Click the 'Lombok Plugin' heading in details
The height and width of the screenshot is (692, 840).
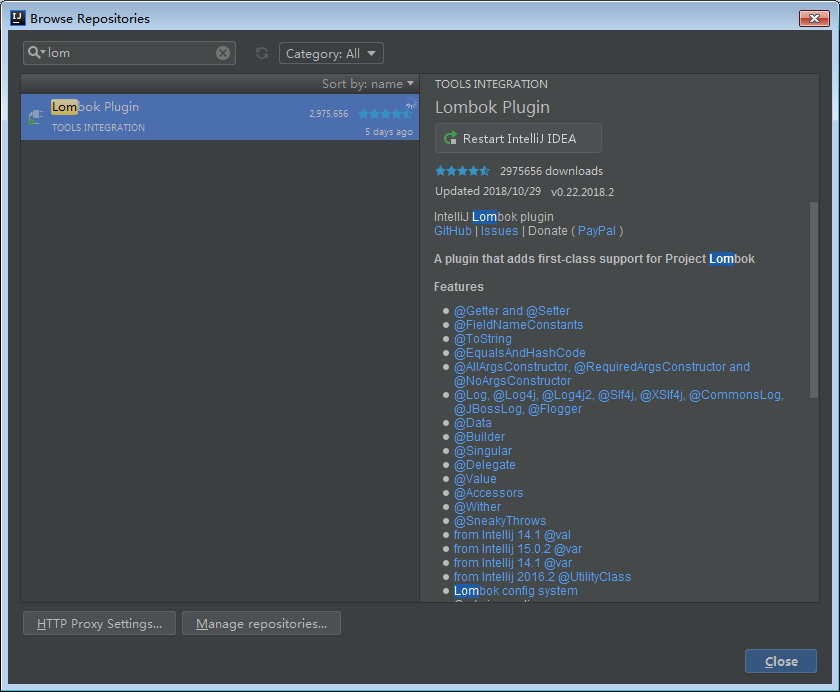point(492,107)
